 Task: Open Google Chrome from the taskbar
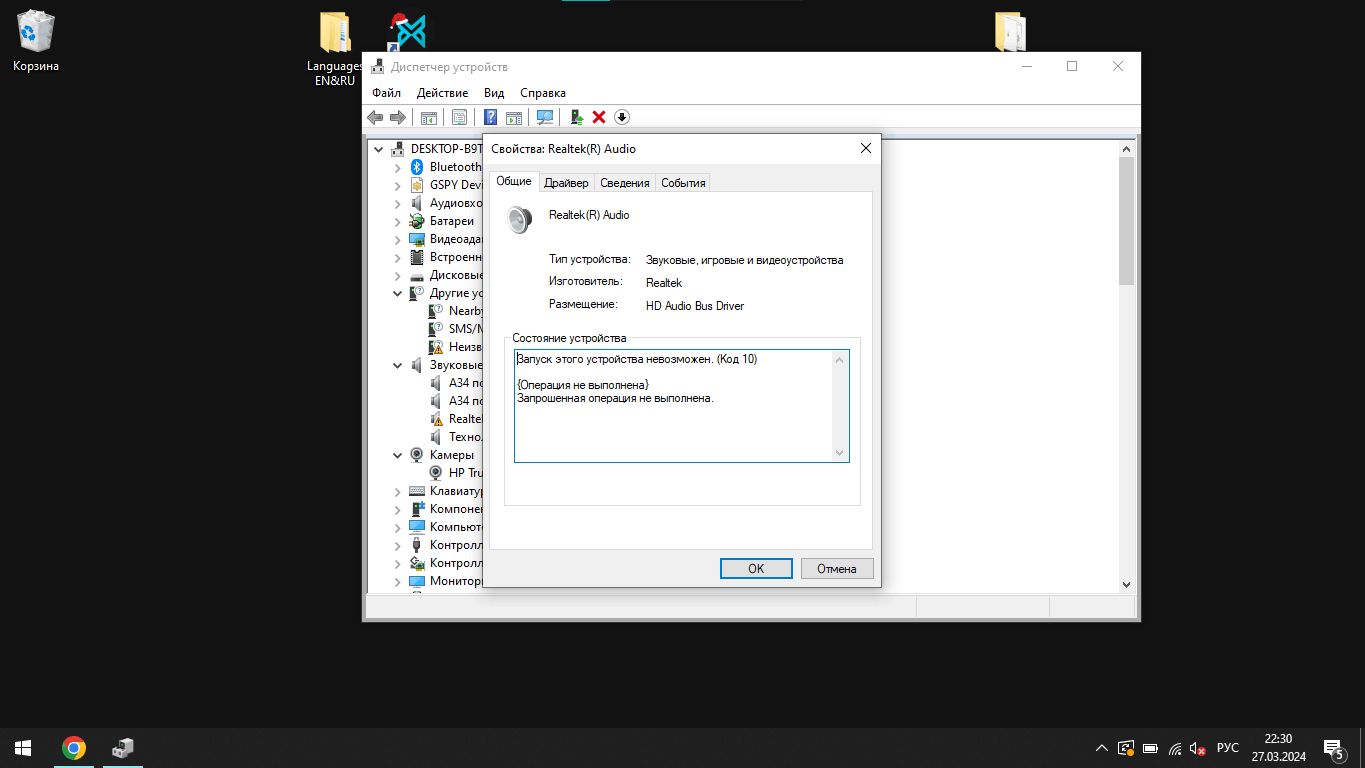point(73,747)
